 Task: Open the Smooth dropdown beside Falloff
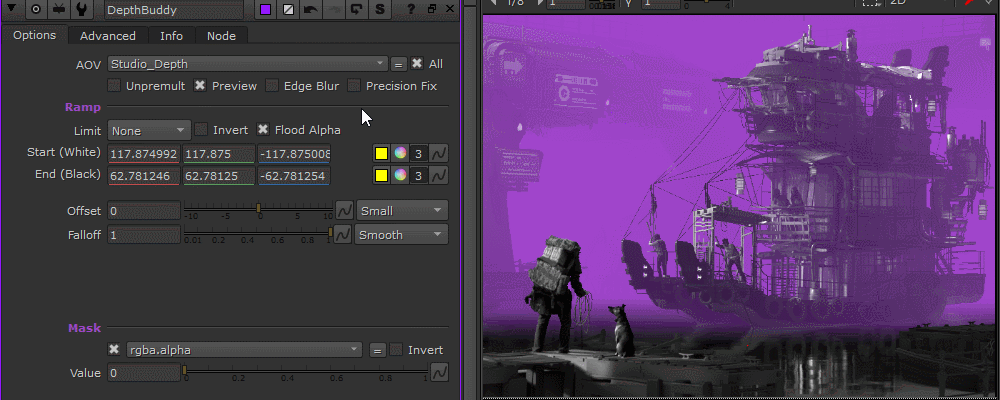coord(402,234)
